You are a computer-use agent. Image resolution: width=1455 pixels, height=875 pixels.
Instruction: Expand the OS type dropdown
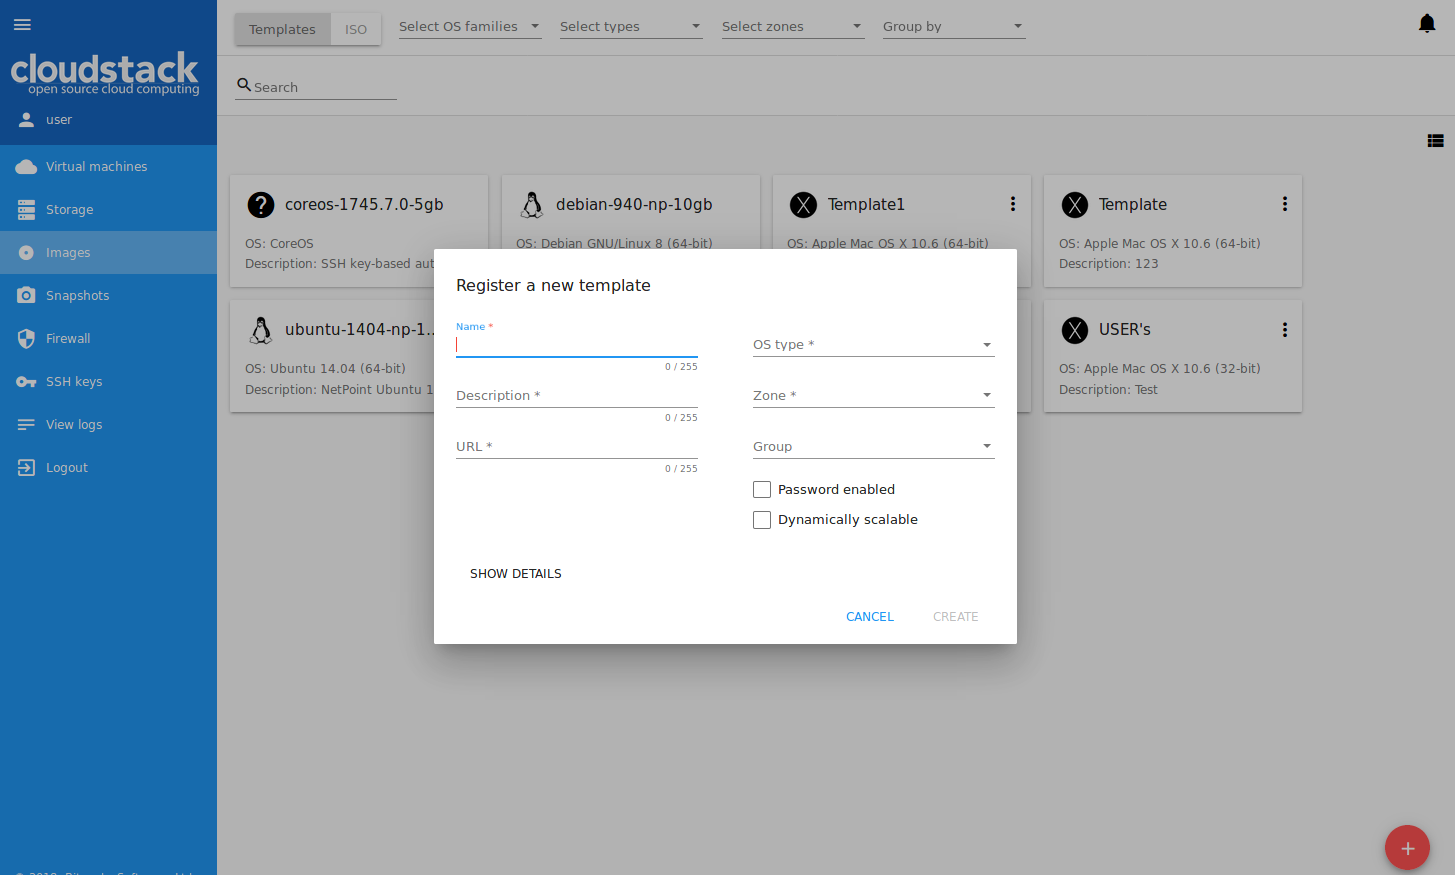pyautogui.click(x=873, y=345)
